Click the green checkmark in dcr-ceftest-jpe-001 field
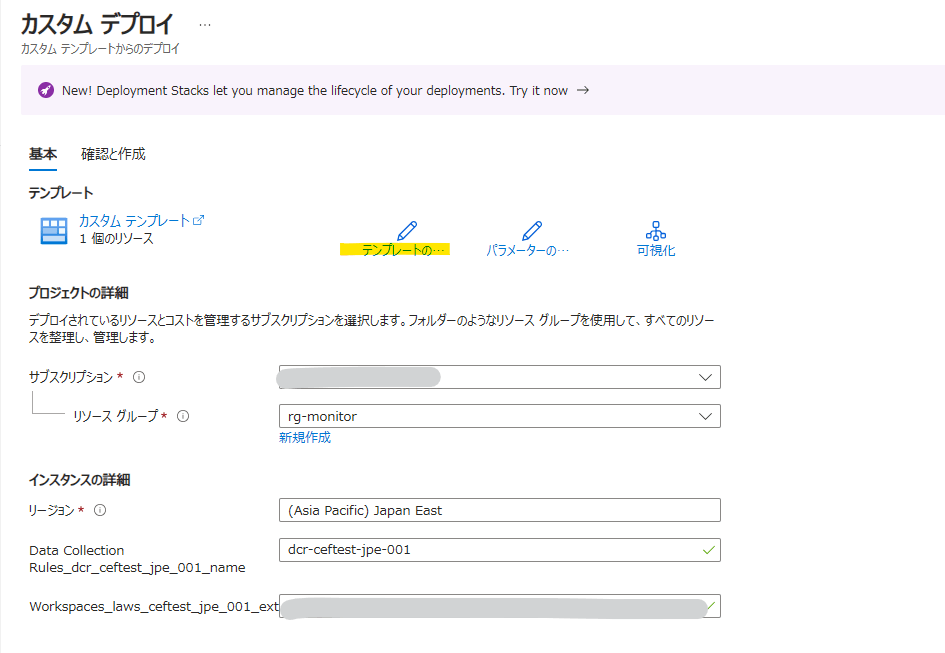945x653 pixels. coord(709,550)
